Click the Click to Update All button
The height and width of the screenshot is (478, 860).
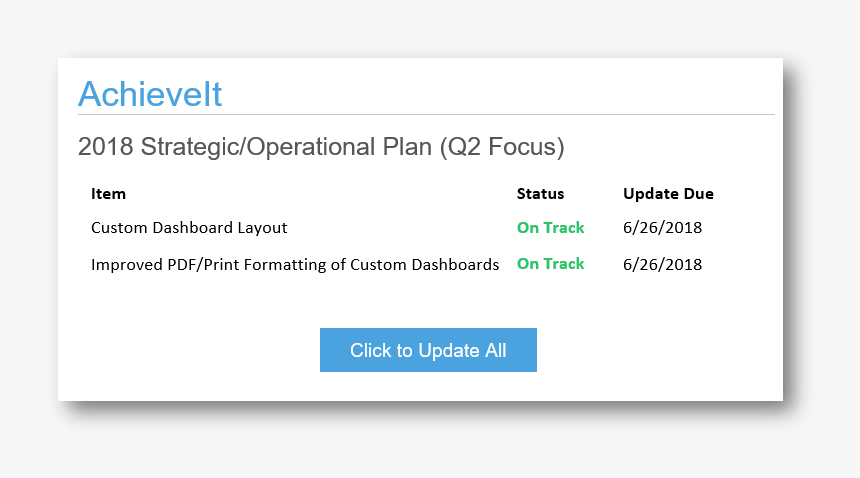pos(428,350)
